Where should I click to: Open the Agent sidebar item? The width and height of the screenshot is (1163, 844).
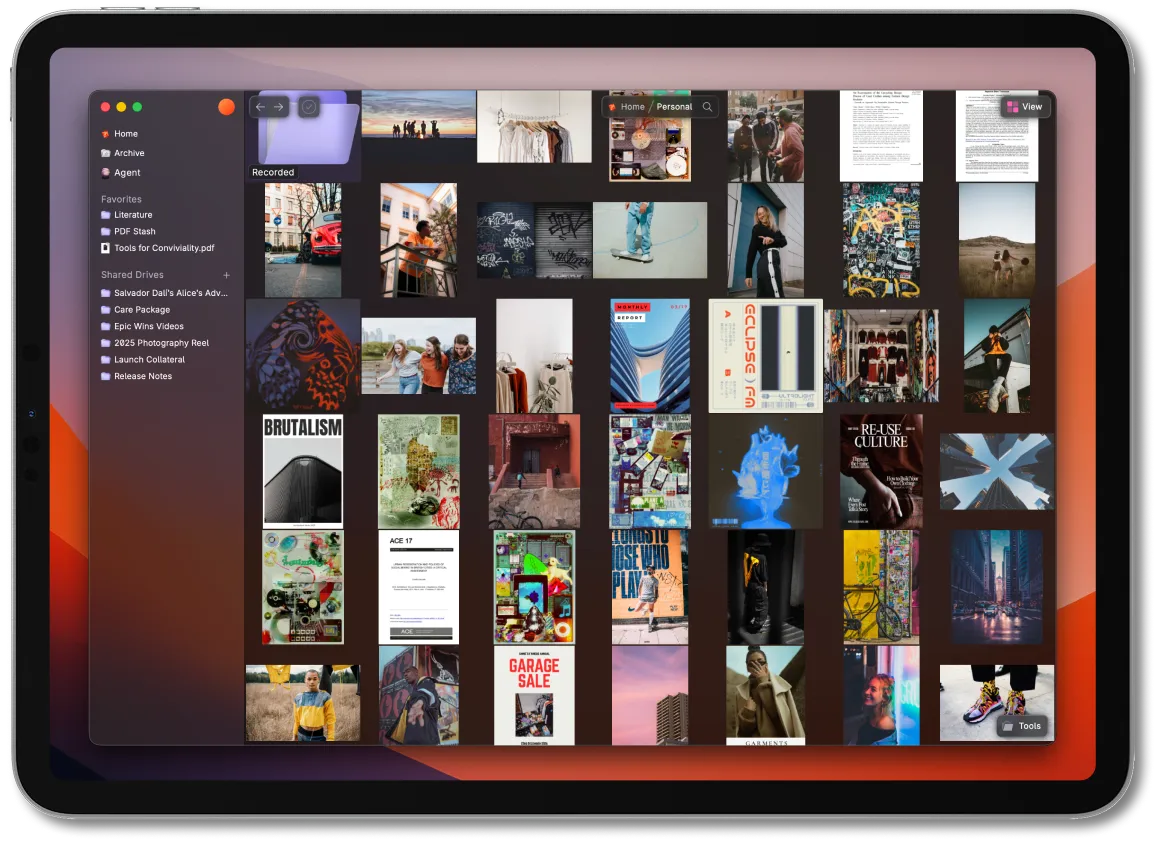click(126, 173)
